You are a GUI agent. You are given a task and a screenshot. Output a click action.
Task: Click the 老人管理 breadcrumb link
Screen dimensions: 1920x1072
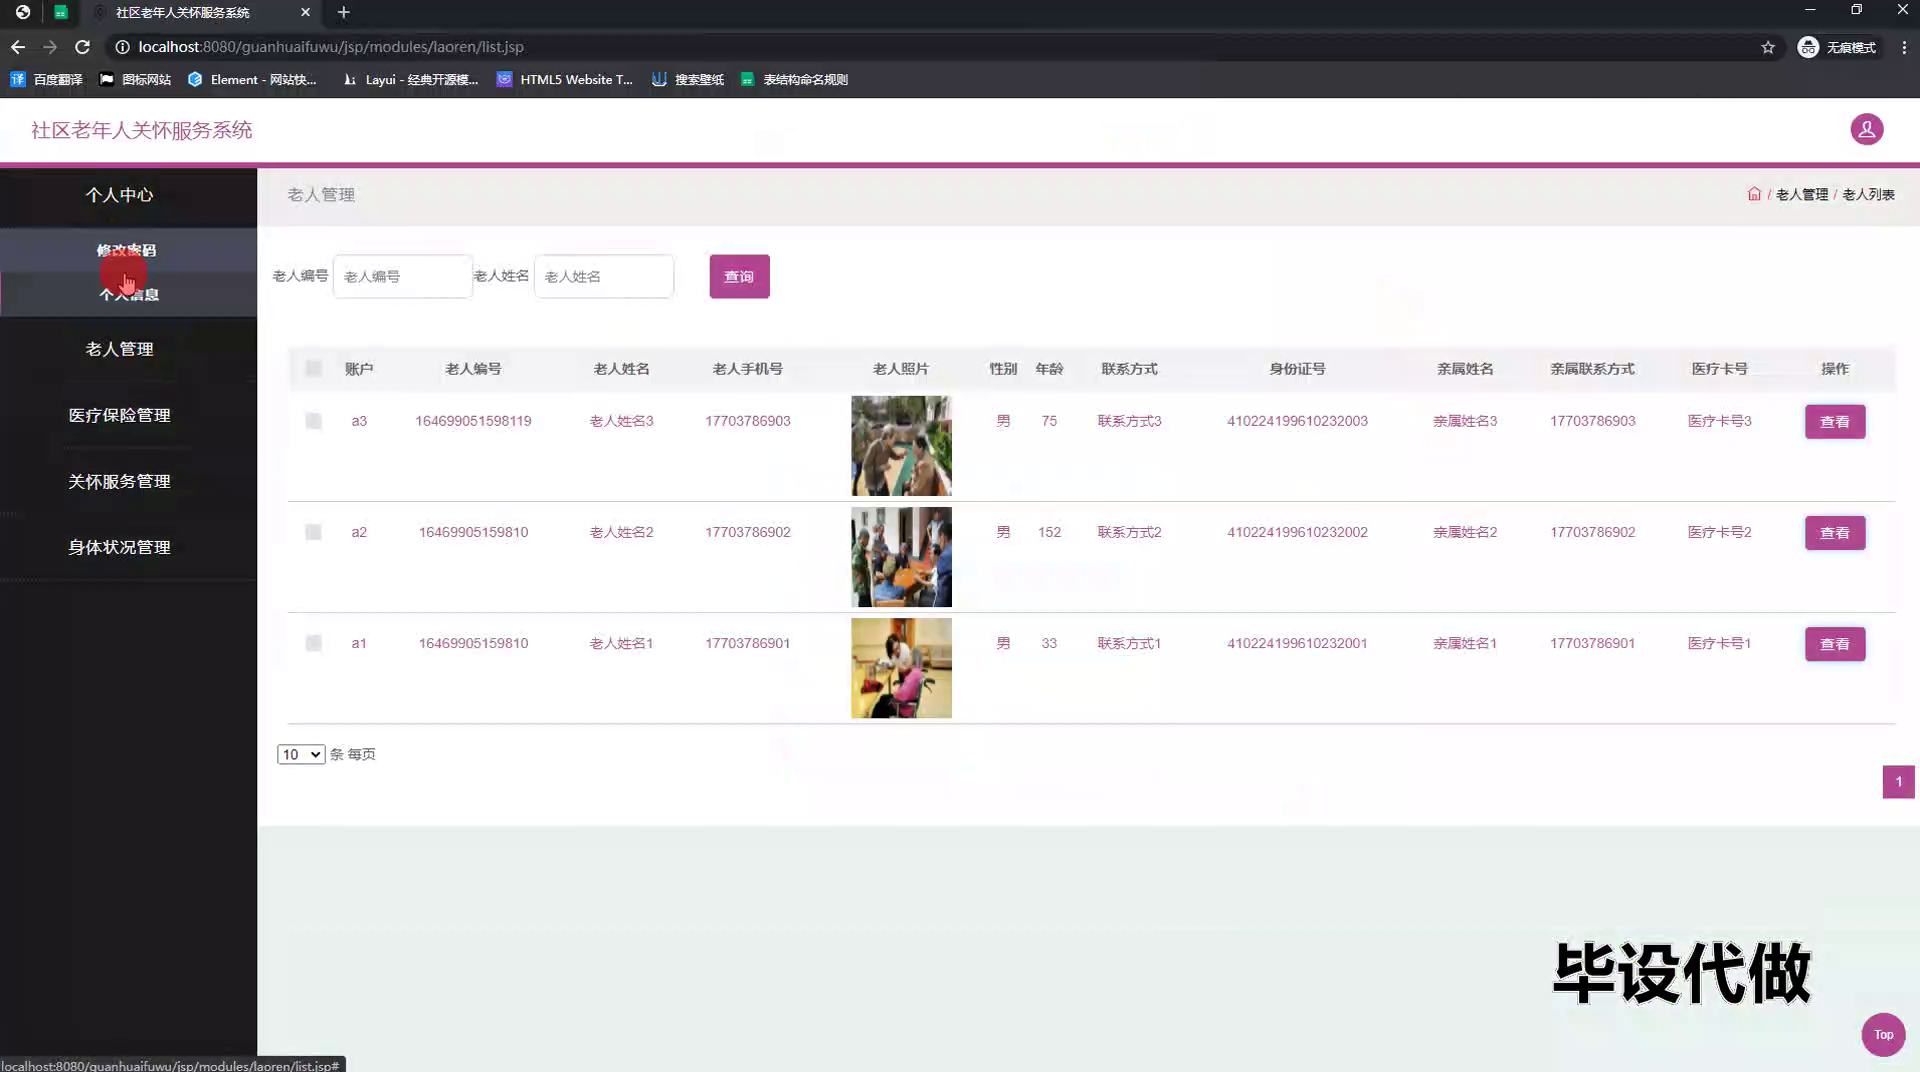coord(1801,194)
